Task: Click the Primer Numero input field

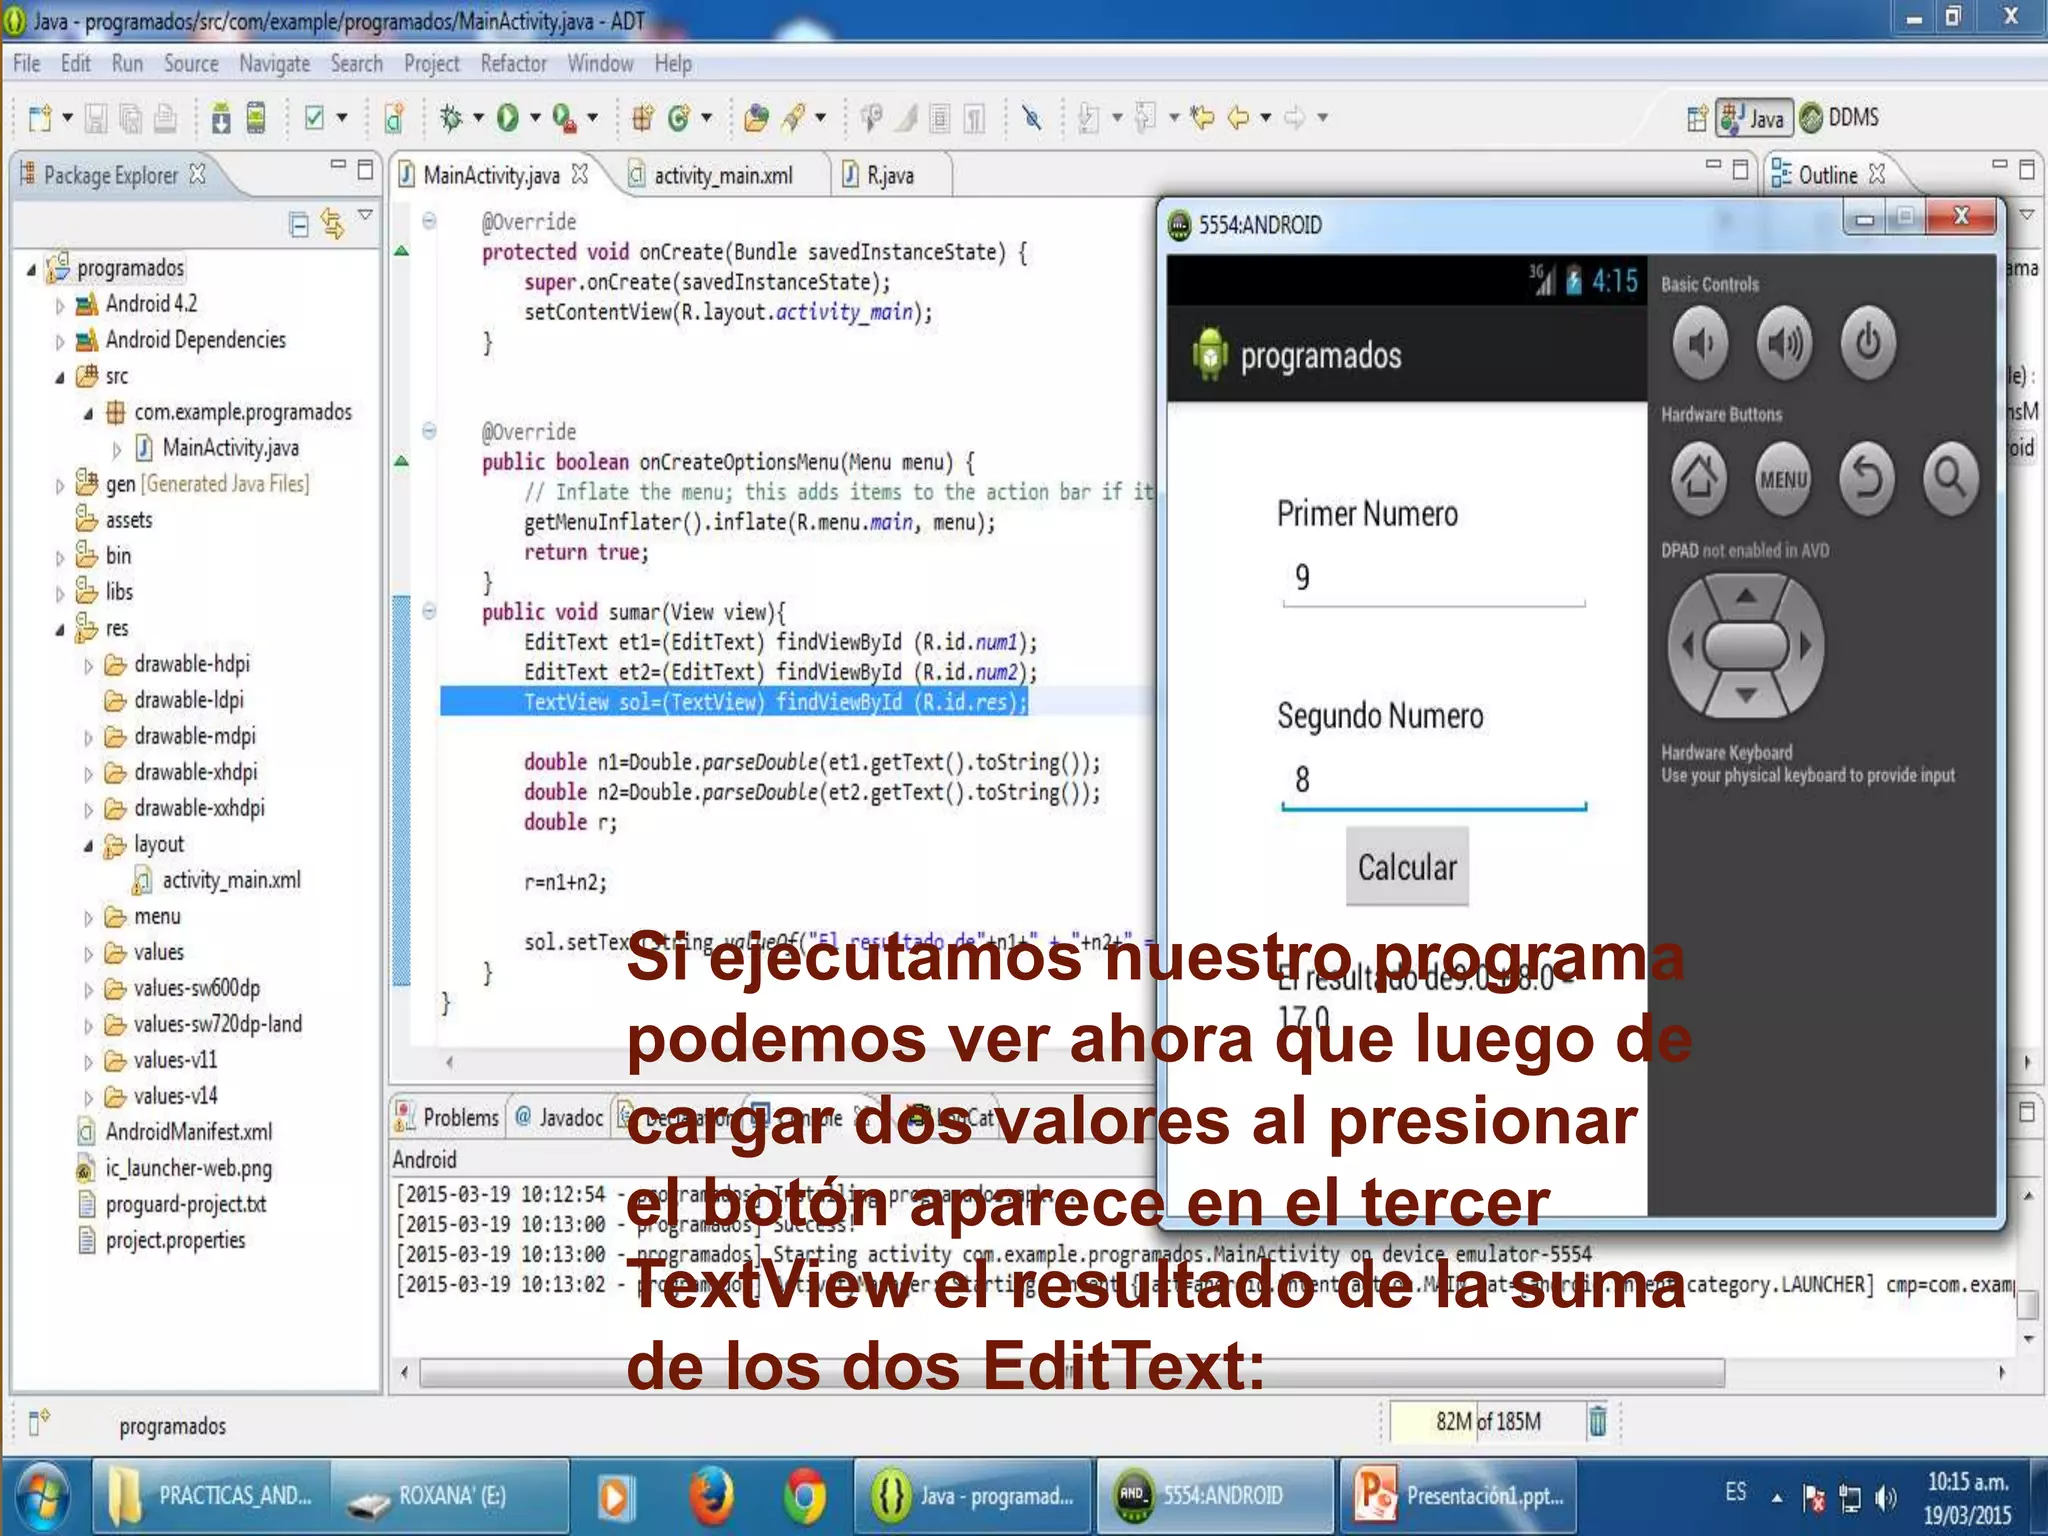Action: (1434, 579)
